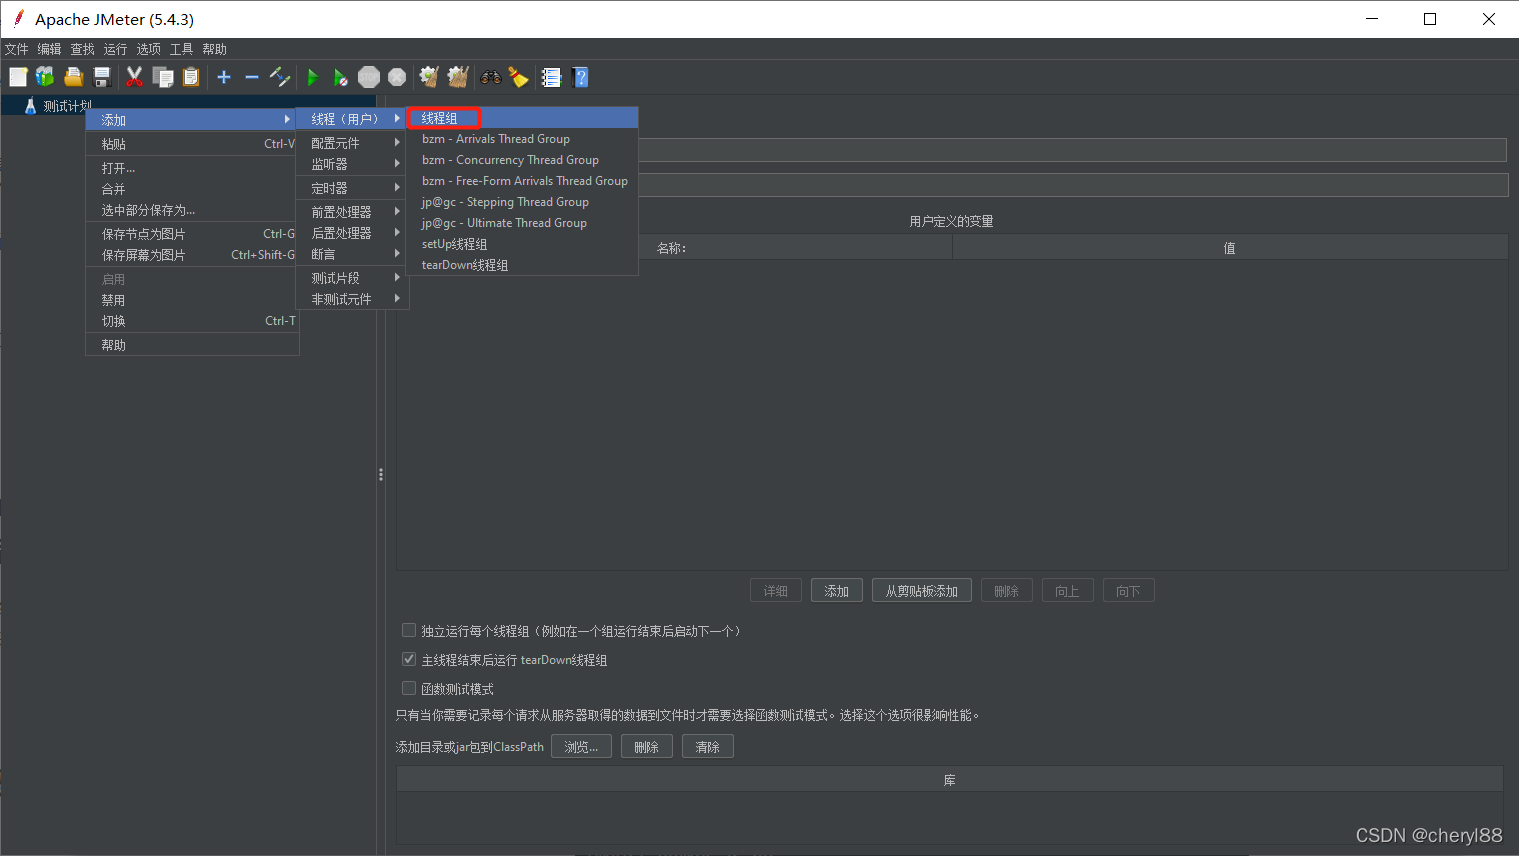Image resolution: width=1519 pixels, height=856 pixels.
Task: Click the Search binoculars icon
Action: [491, 77]
